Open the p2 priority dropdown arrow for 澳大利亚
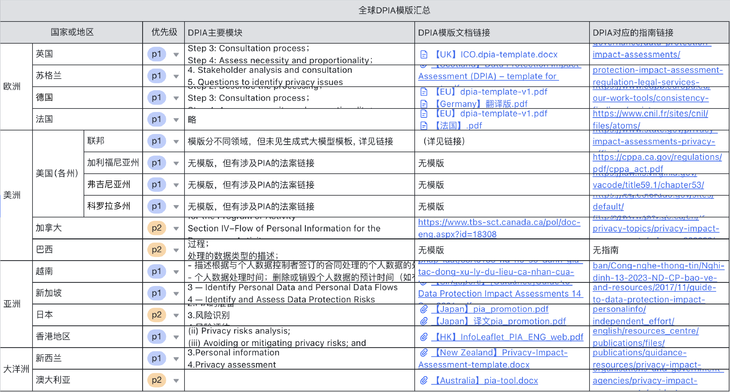730x392 pixels. click(x=176, y=380)
